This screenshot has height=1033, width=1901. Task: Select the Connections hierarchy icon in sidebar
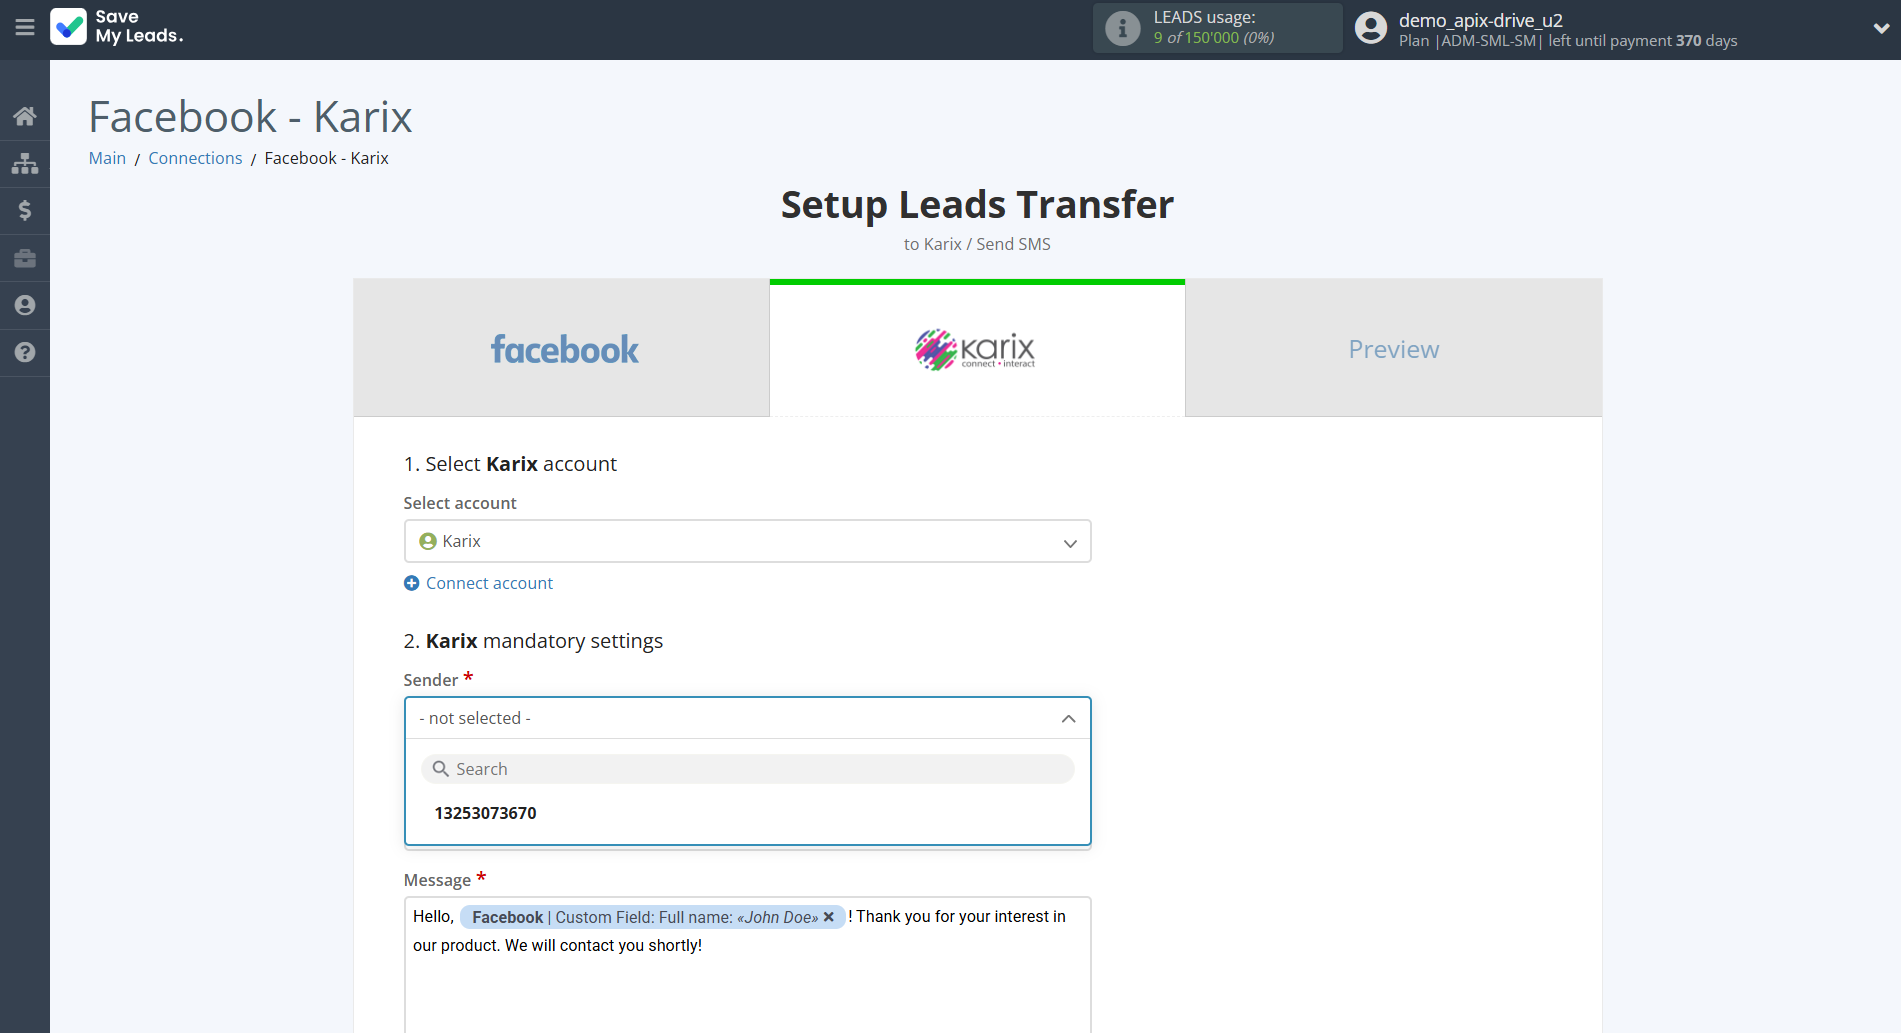[24, 162]
